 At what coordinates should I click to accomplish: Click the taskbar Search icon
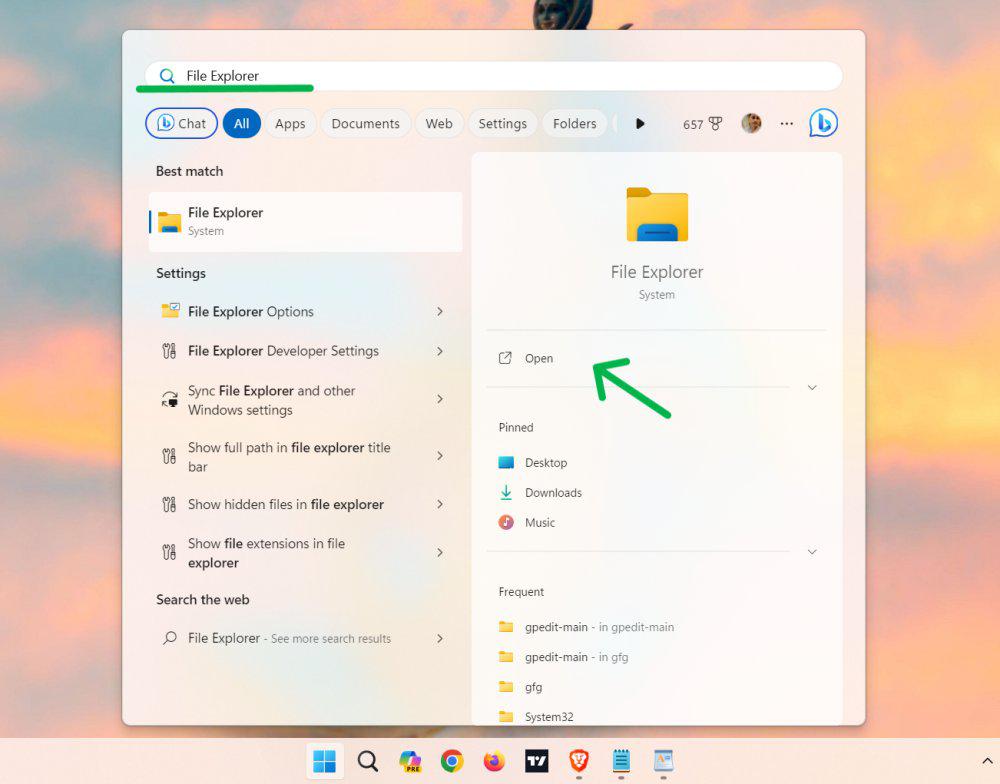367,760
